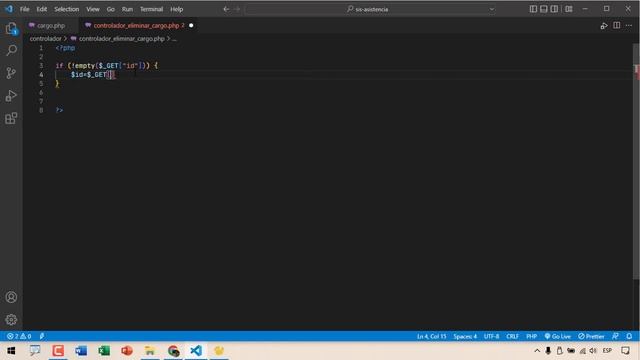Open PowerPoint from the taskbar
This screenshot has width=640, height=360.
pyautogui.click(x=127, y=351)
